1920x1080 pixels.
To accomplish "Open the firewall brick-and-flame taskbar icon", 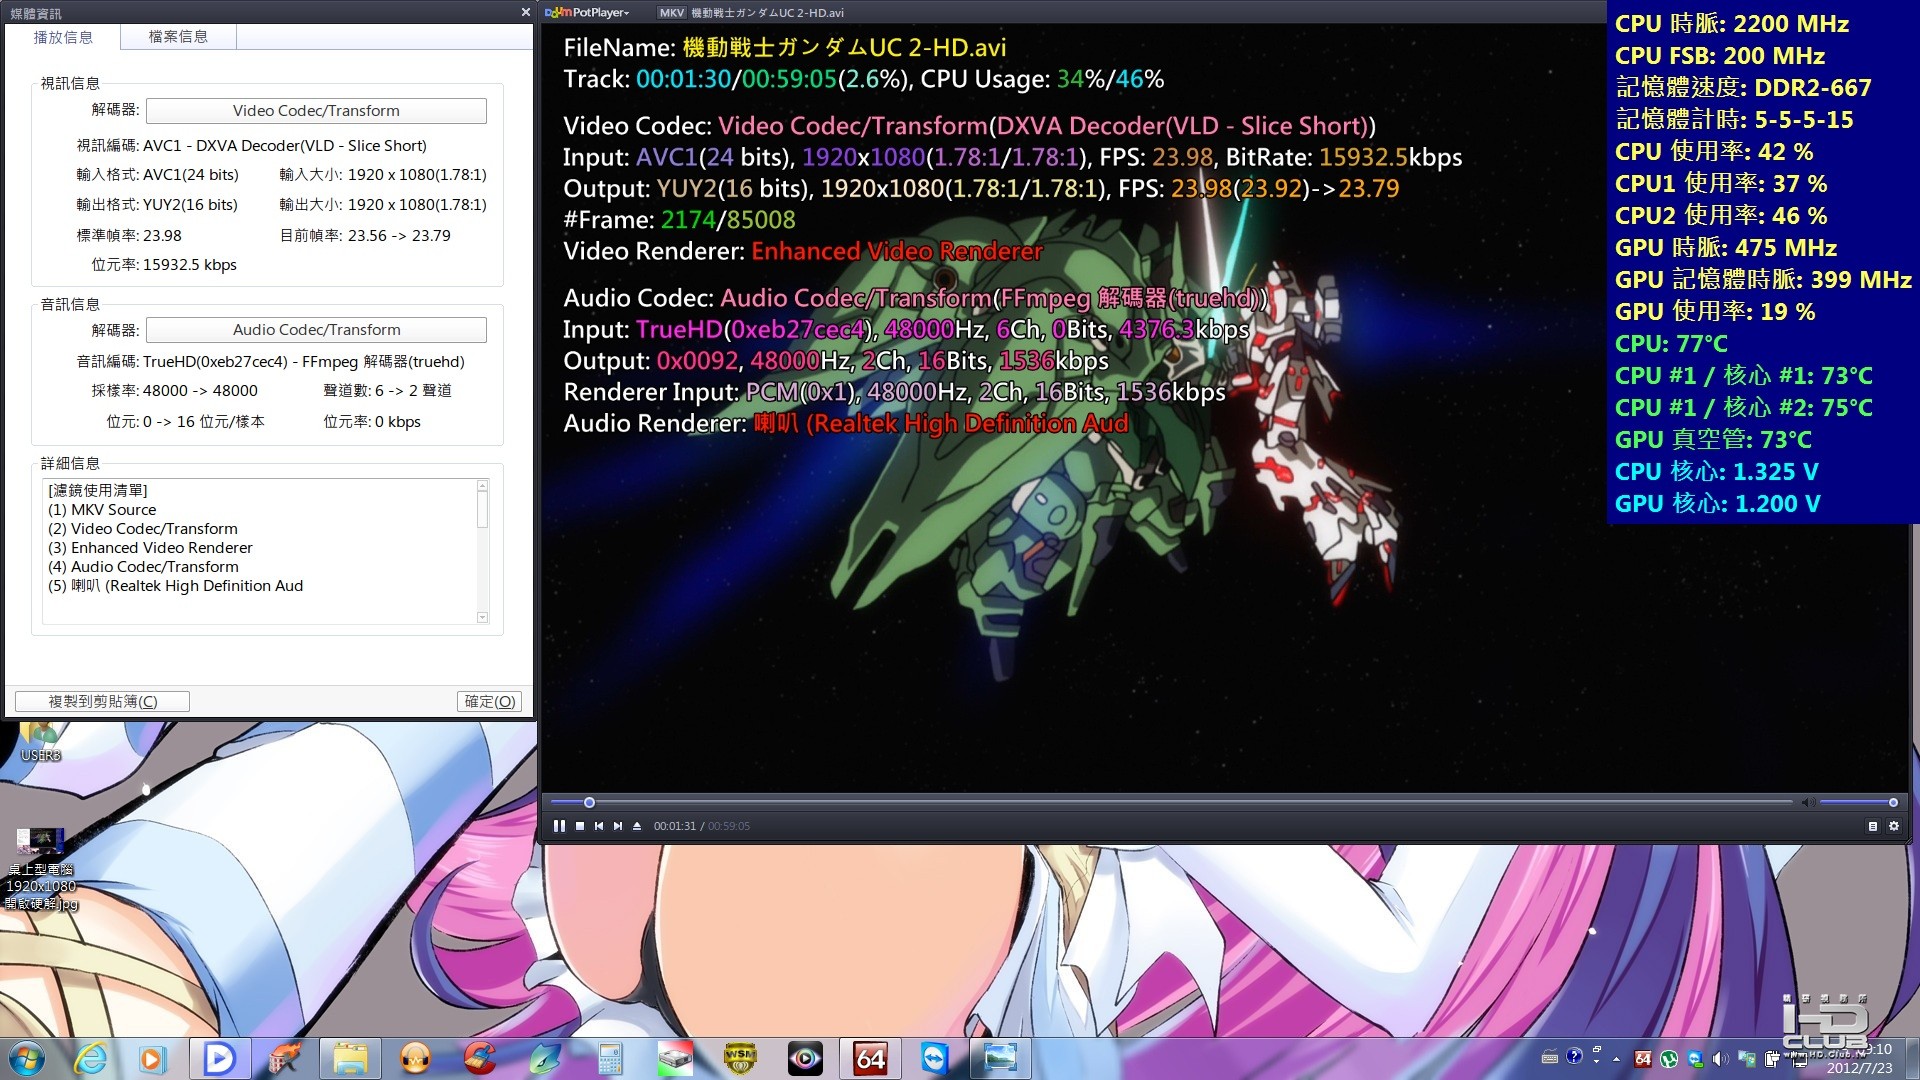I will [x=284, y=1058].
